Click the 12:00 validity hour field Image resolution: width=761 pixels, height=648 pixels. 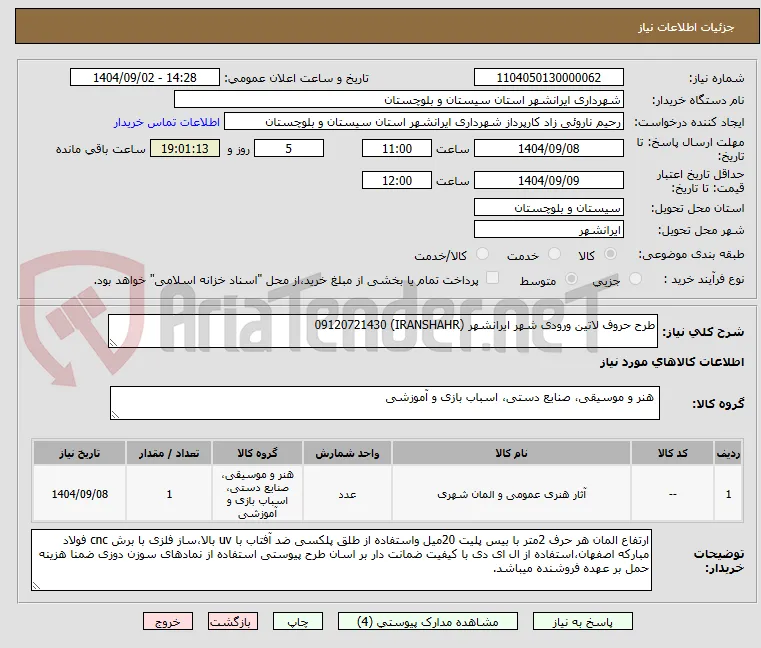397,181
